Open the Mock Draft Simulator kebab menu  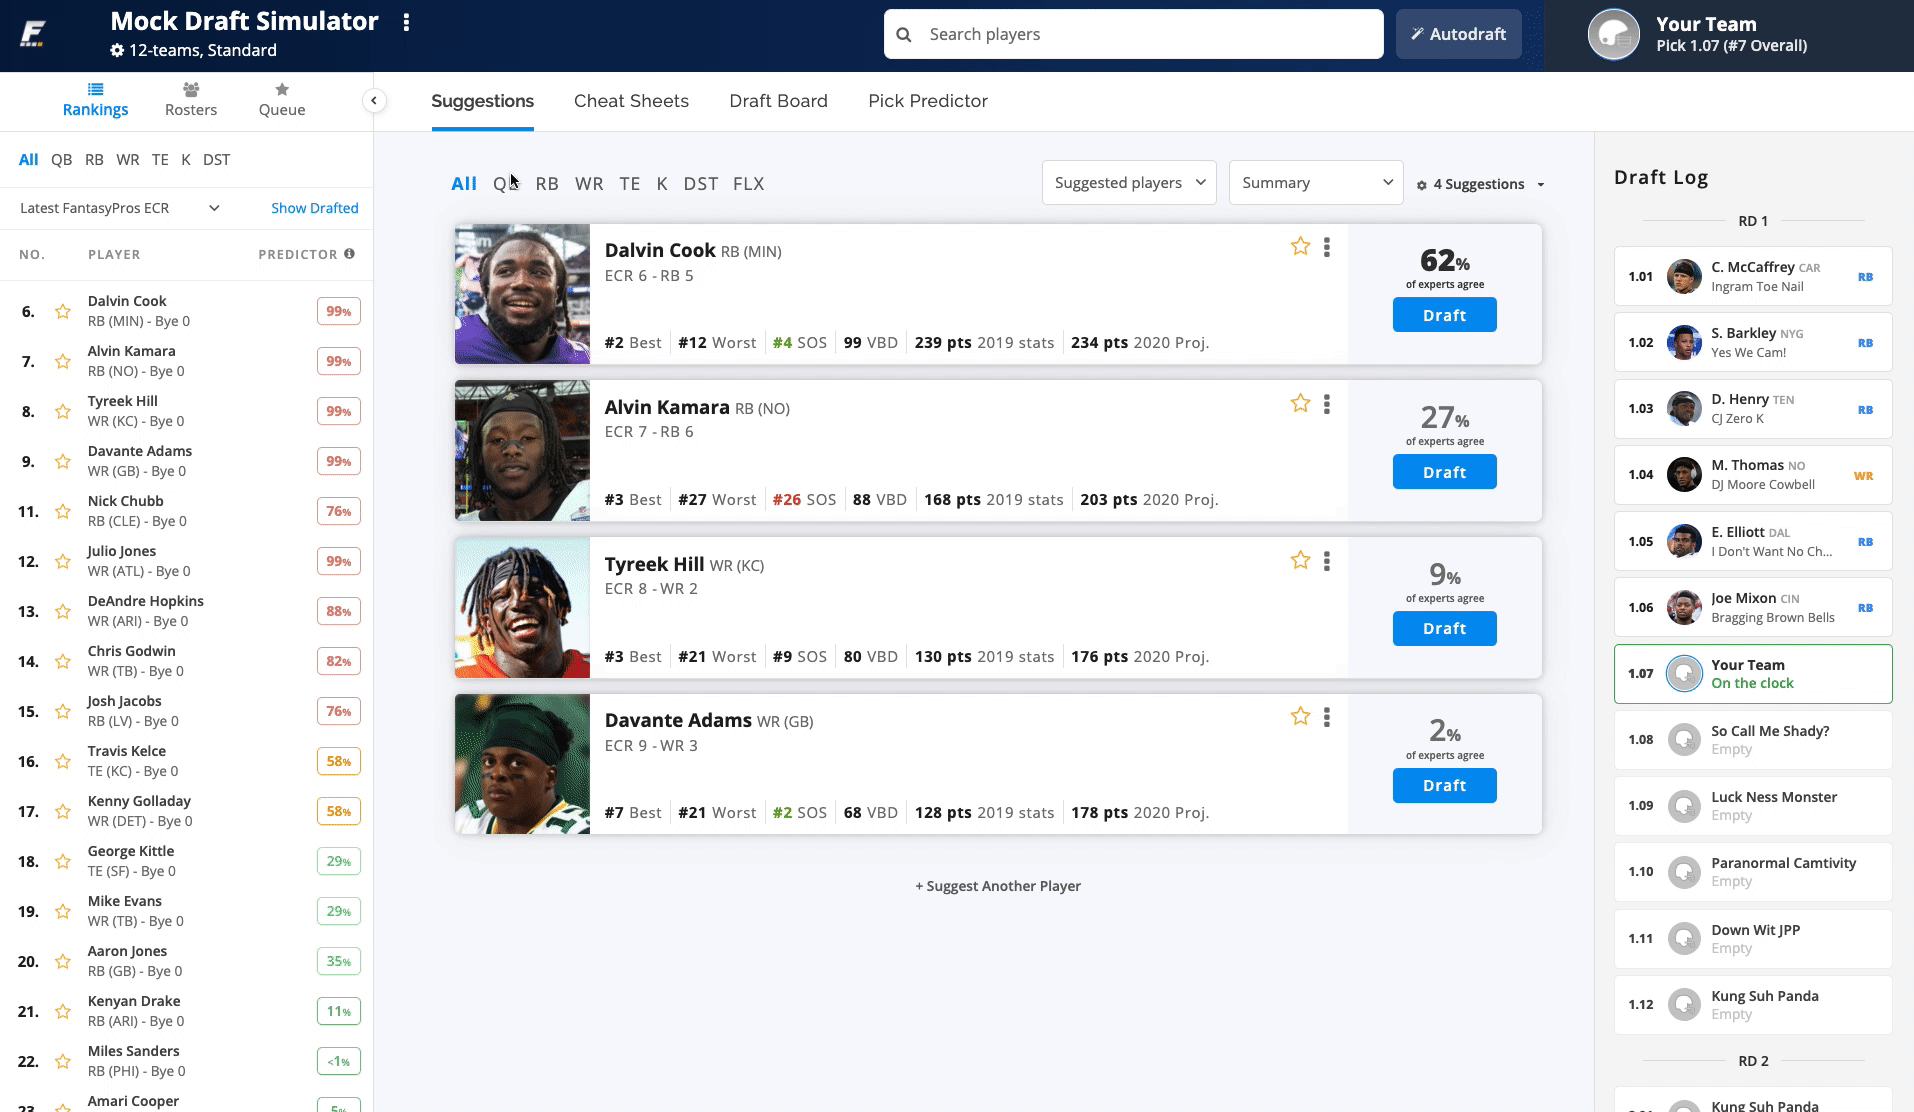[x=406, y=22]
